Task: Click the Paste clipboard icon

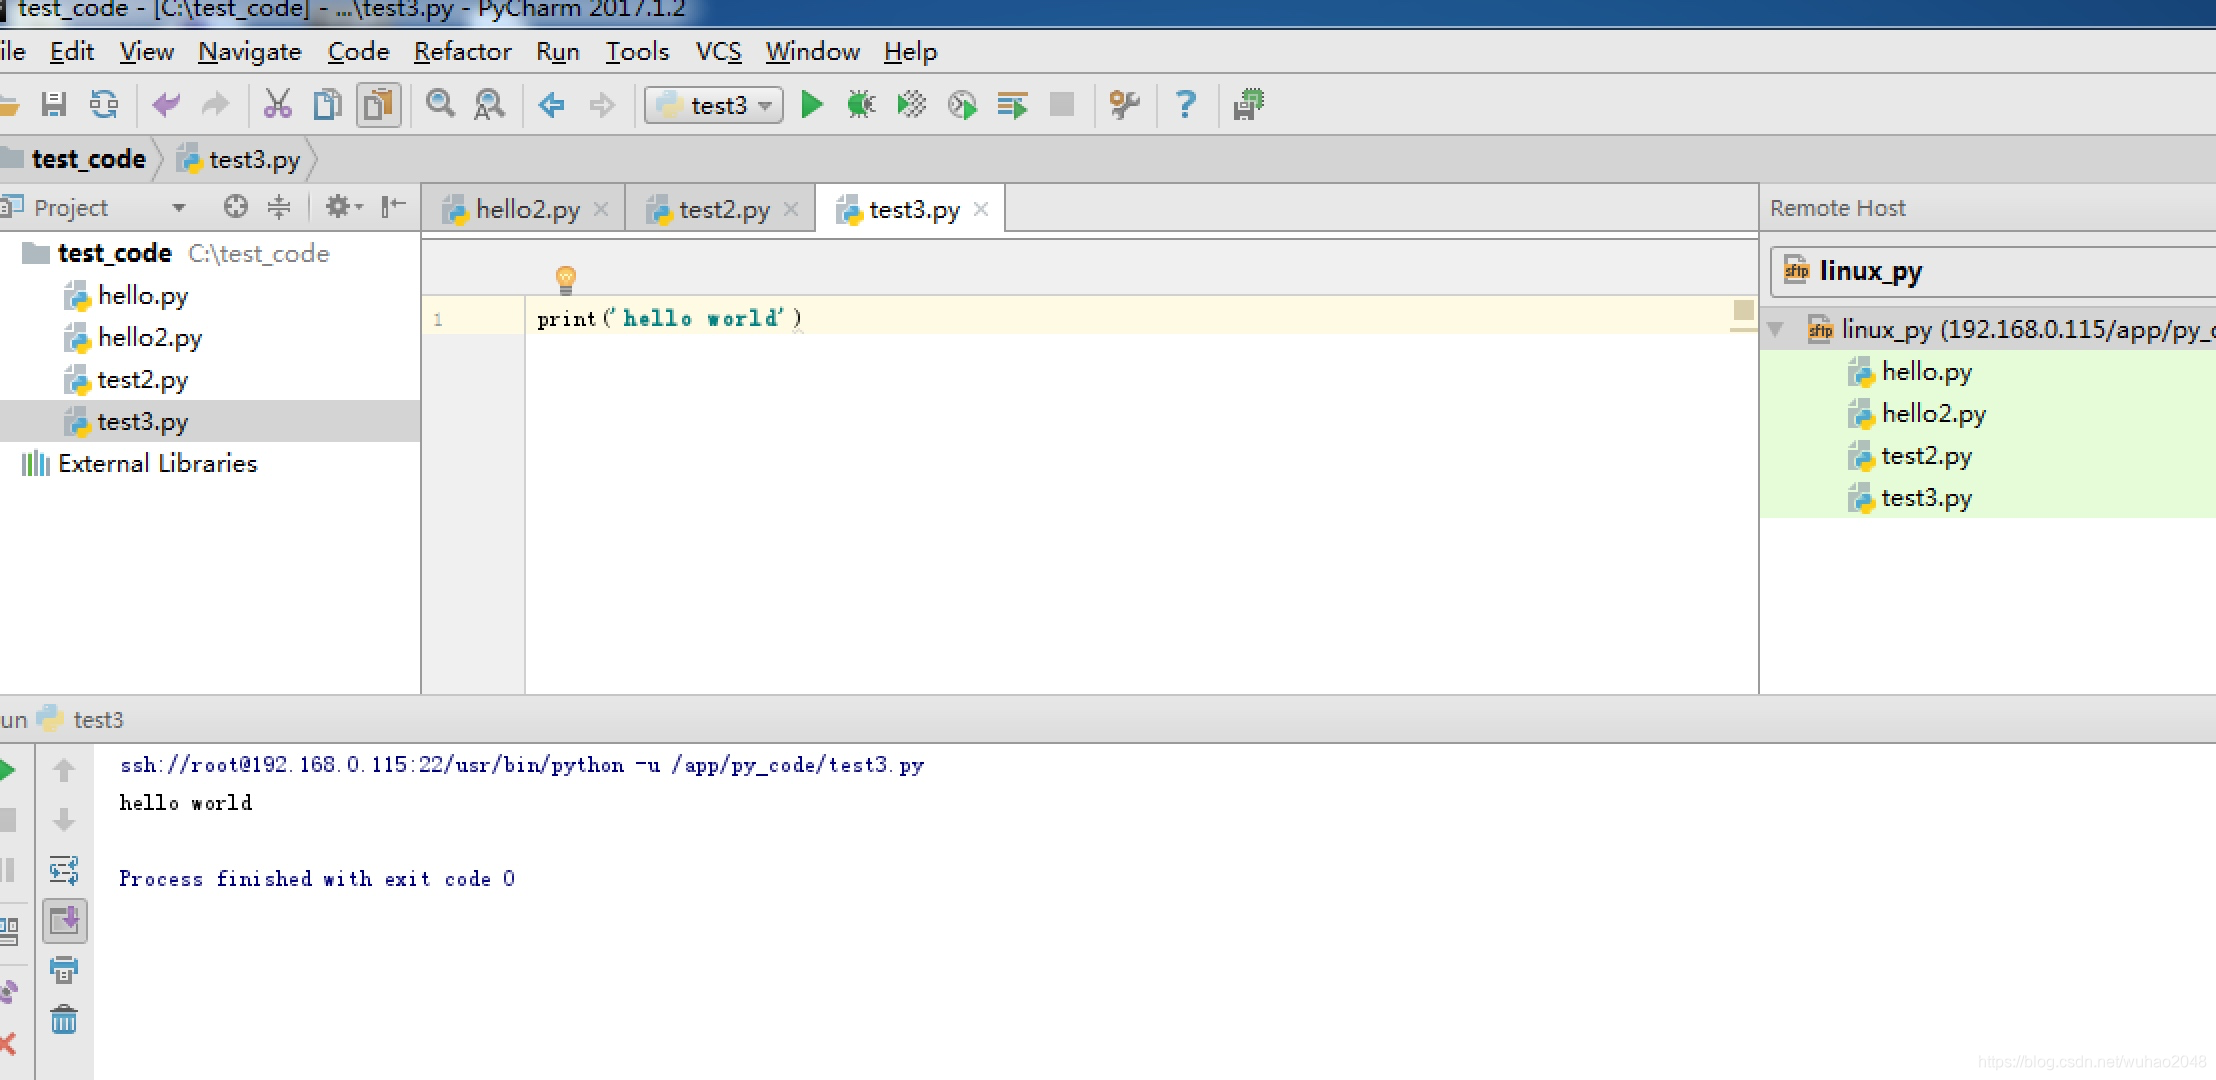Action: click(378, 104)
